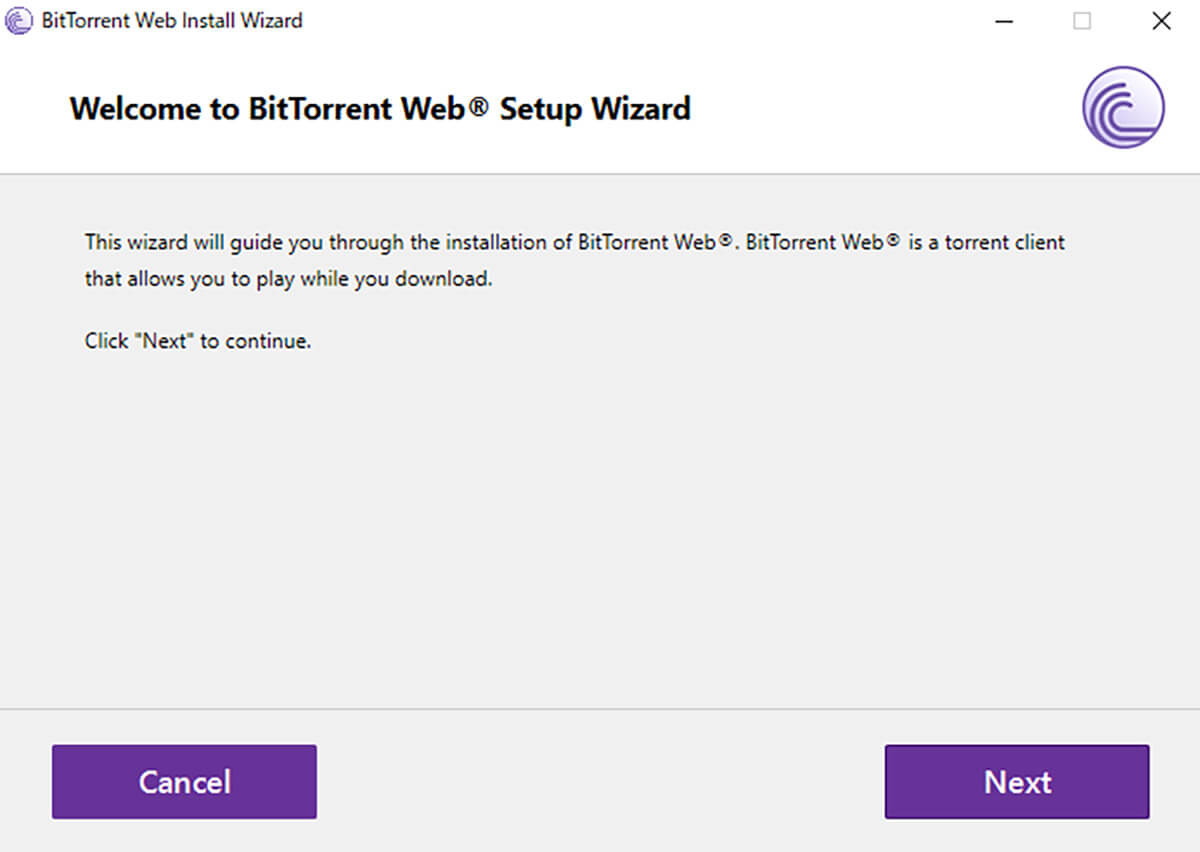
Task: Click the large purple BitTorrent logo
Action: click(x=1123, y=108)
